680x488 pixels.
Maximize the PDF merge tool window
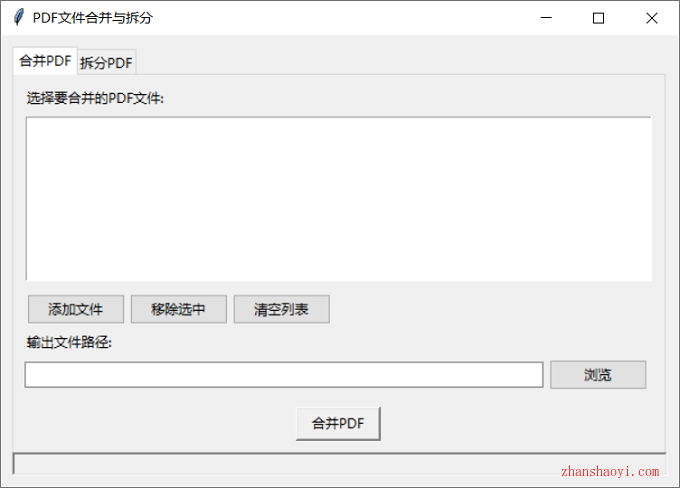(x=598, y=18)
